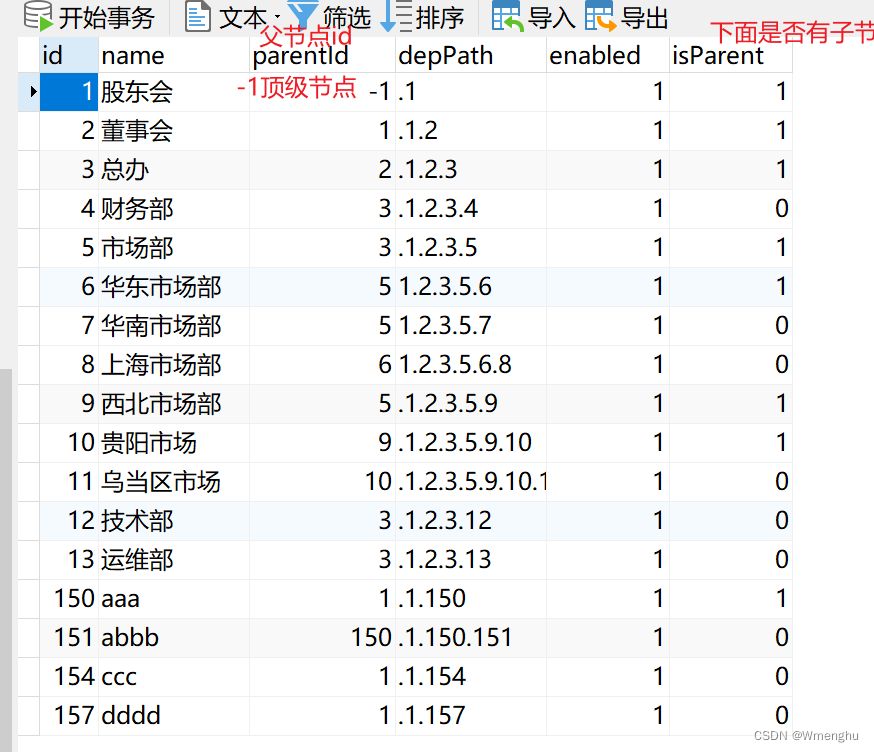Click the isParent column header
Screen dimensions: 874x752
[730, 56]
